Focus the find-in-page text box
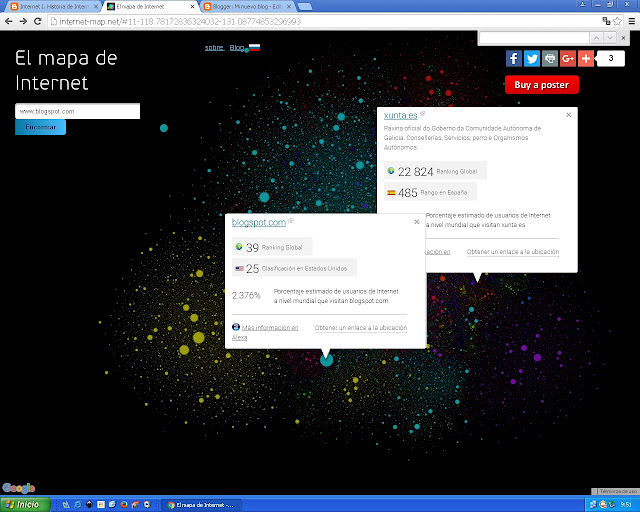This screenshot has width=640, height=512. (x=534, y=38)
